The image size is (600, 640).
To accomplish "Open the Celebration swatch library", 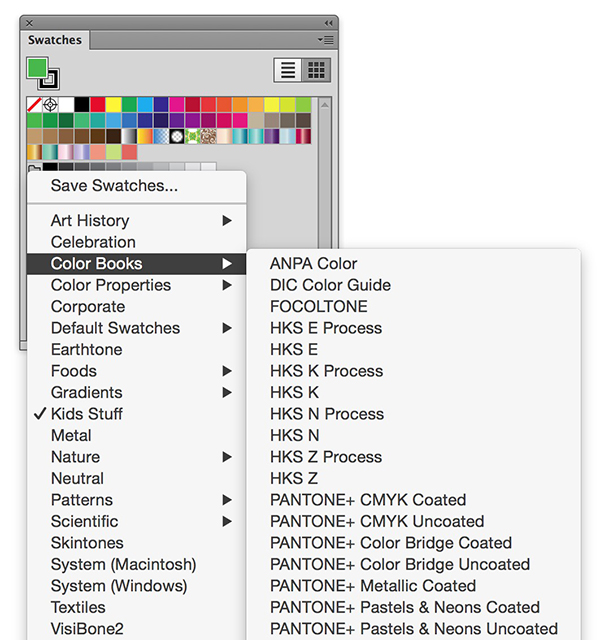I will (x=137, y=242).
